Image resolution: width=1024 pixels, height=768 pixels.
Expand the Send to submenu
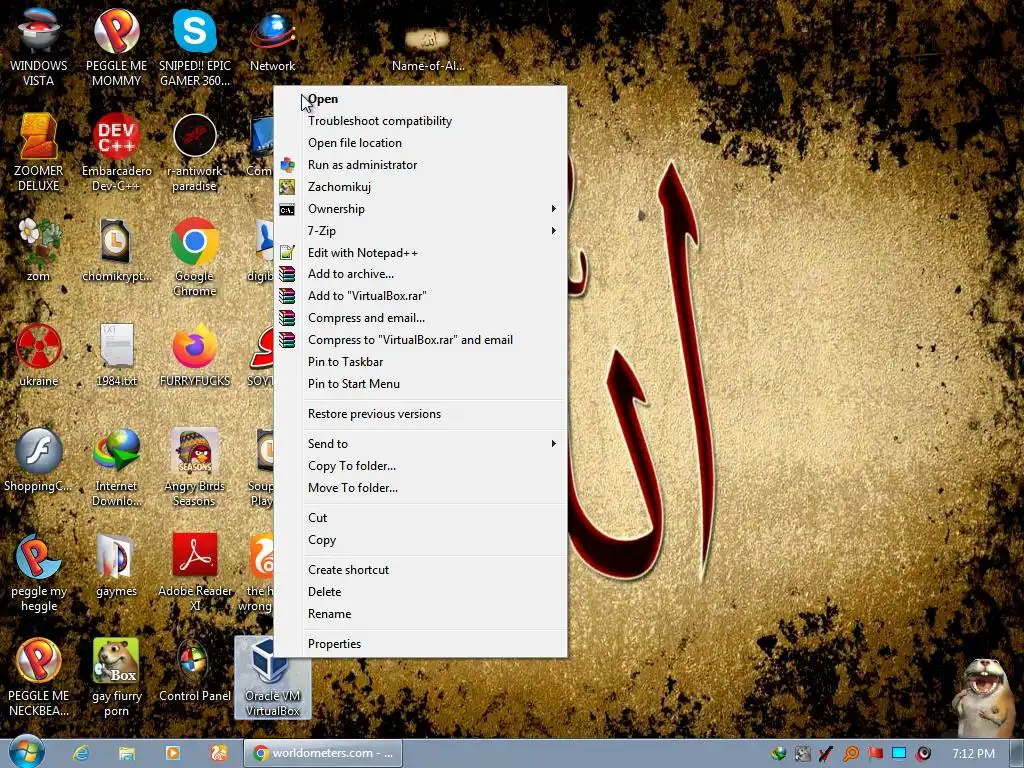(421, 443)
